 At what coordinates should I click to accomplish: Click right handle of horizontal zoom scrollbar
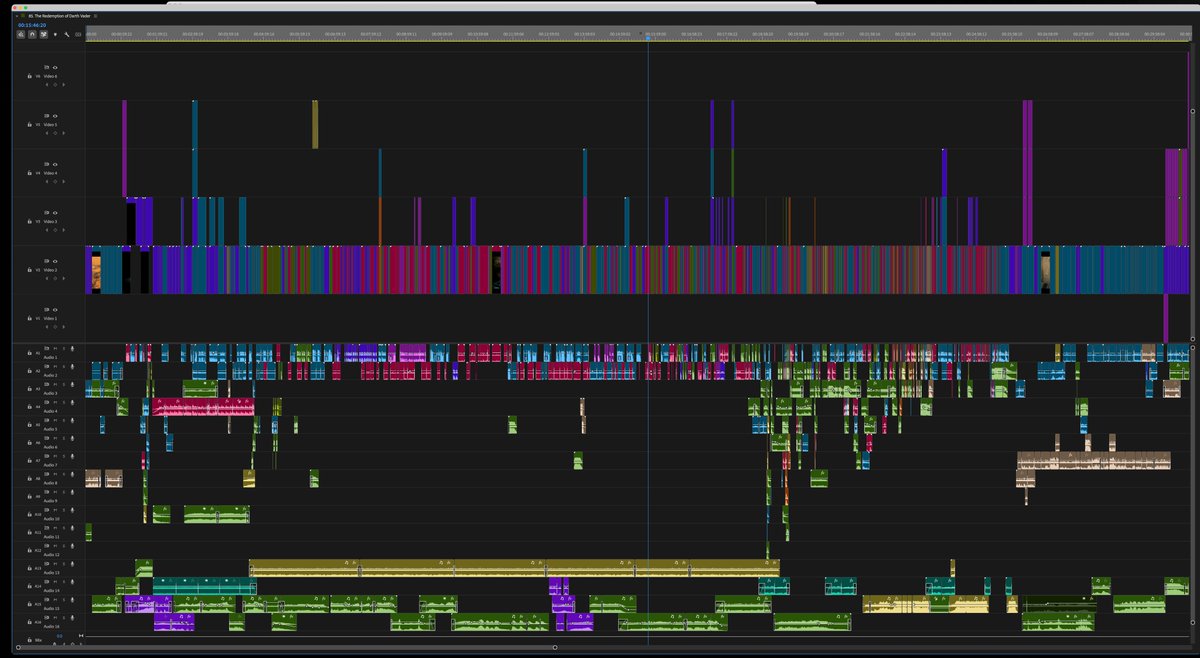[555, 647]
